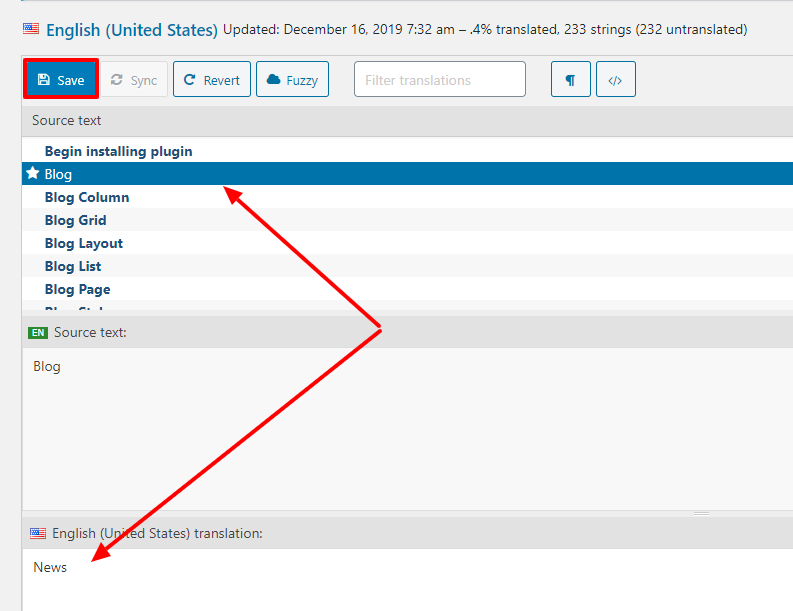Click the green EN source language badge
The image size is (793, 611).
[38, 332]
